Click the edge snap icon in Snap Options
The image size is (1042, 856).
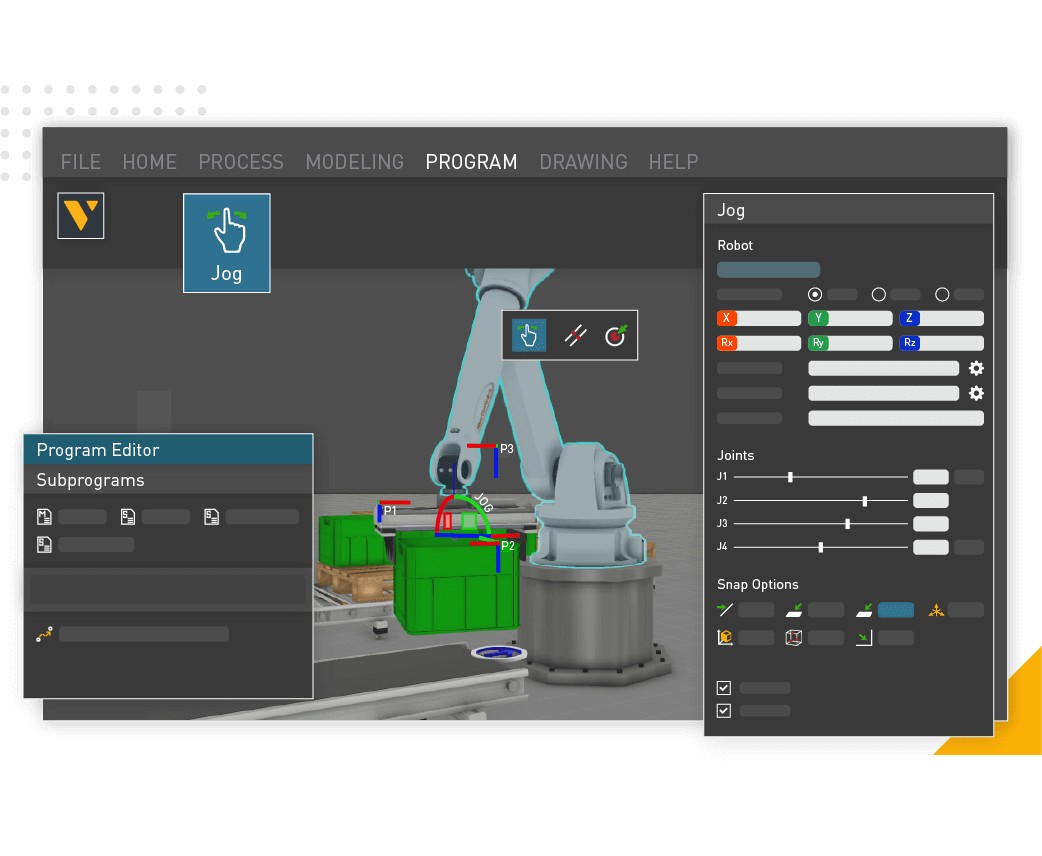[x=724, y=610]
